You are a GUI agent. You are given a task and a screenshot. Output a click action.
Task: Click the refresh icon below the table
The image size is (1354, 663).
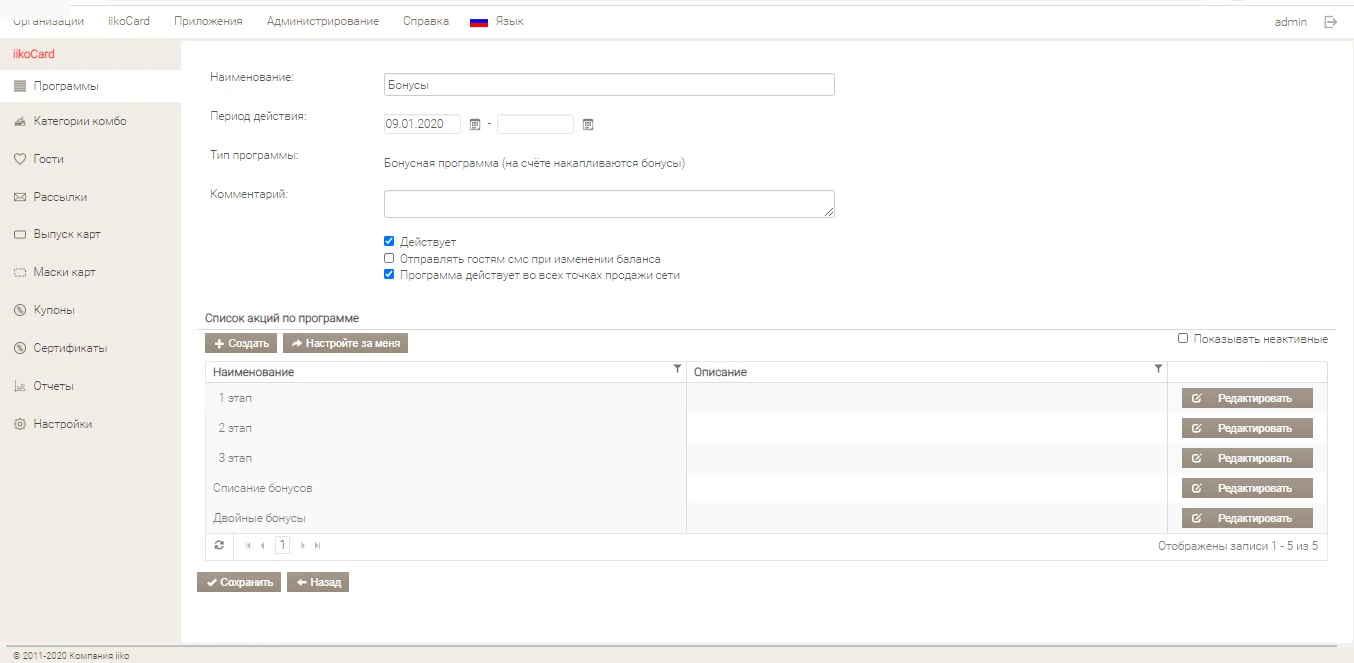(219, 546)
